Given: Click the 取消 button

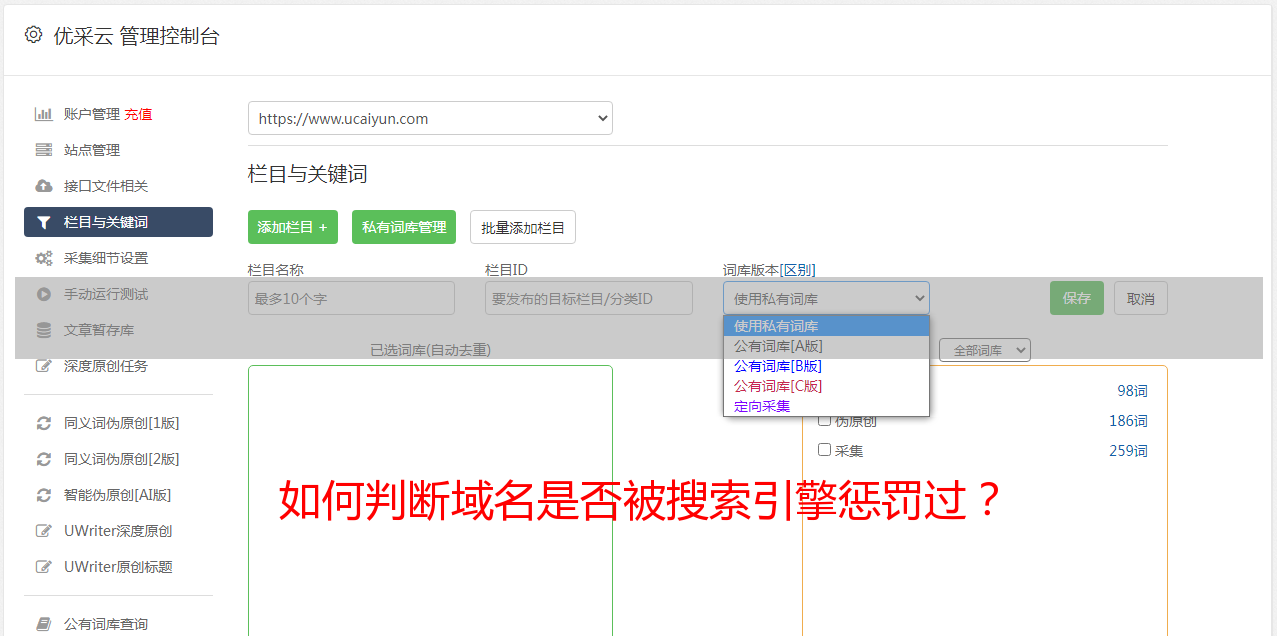Looking at the screenshot, I should 1141,298.
